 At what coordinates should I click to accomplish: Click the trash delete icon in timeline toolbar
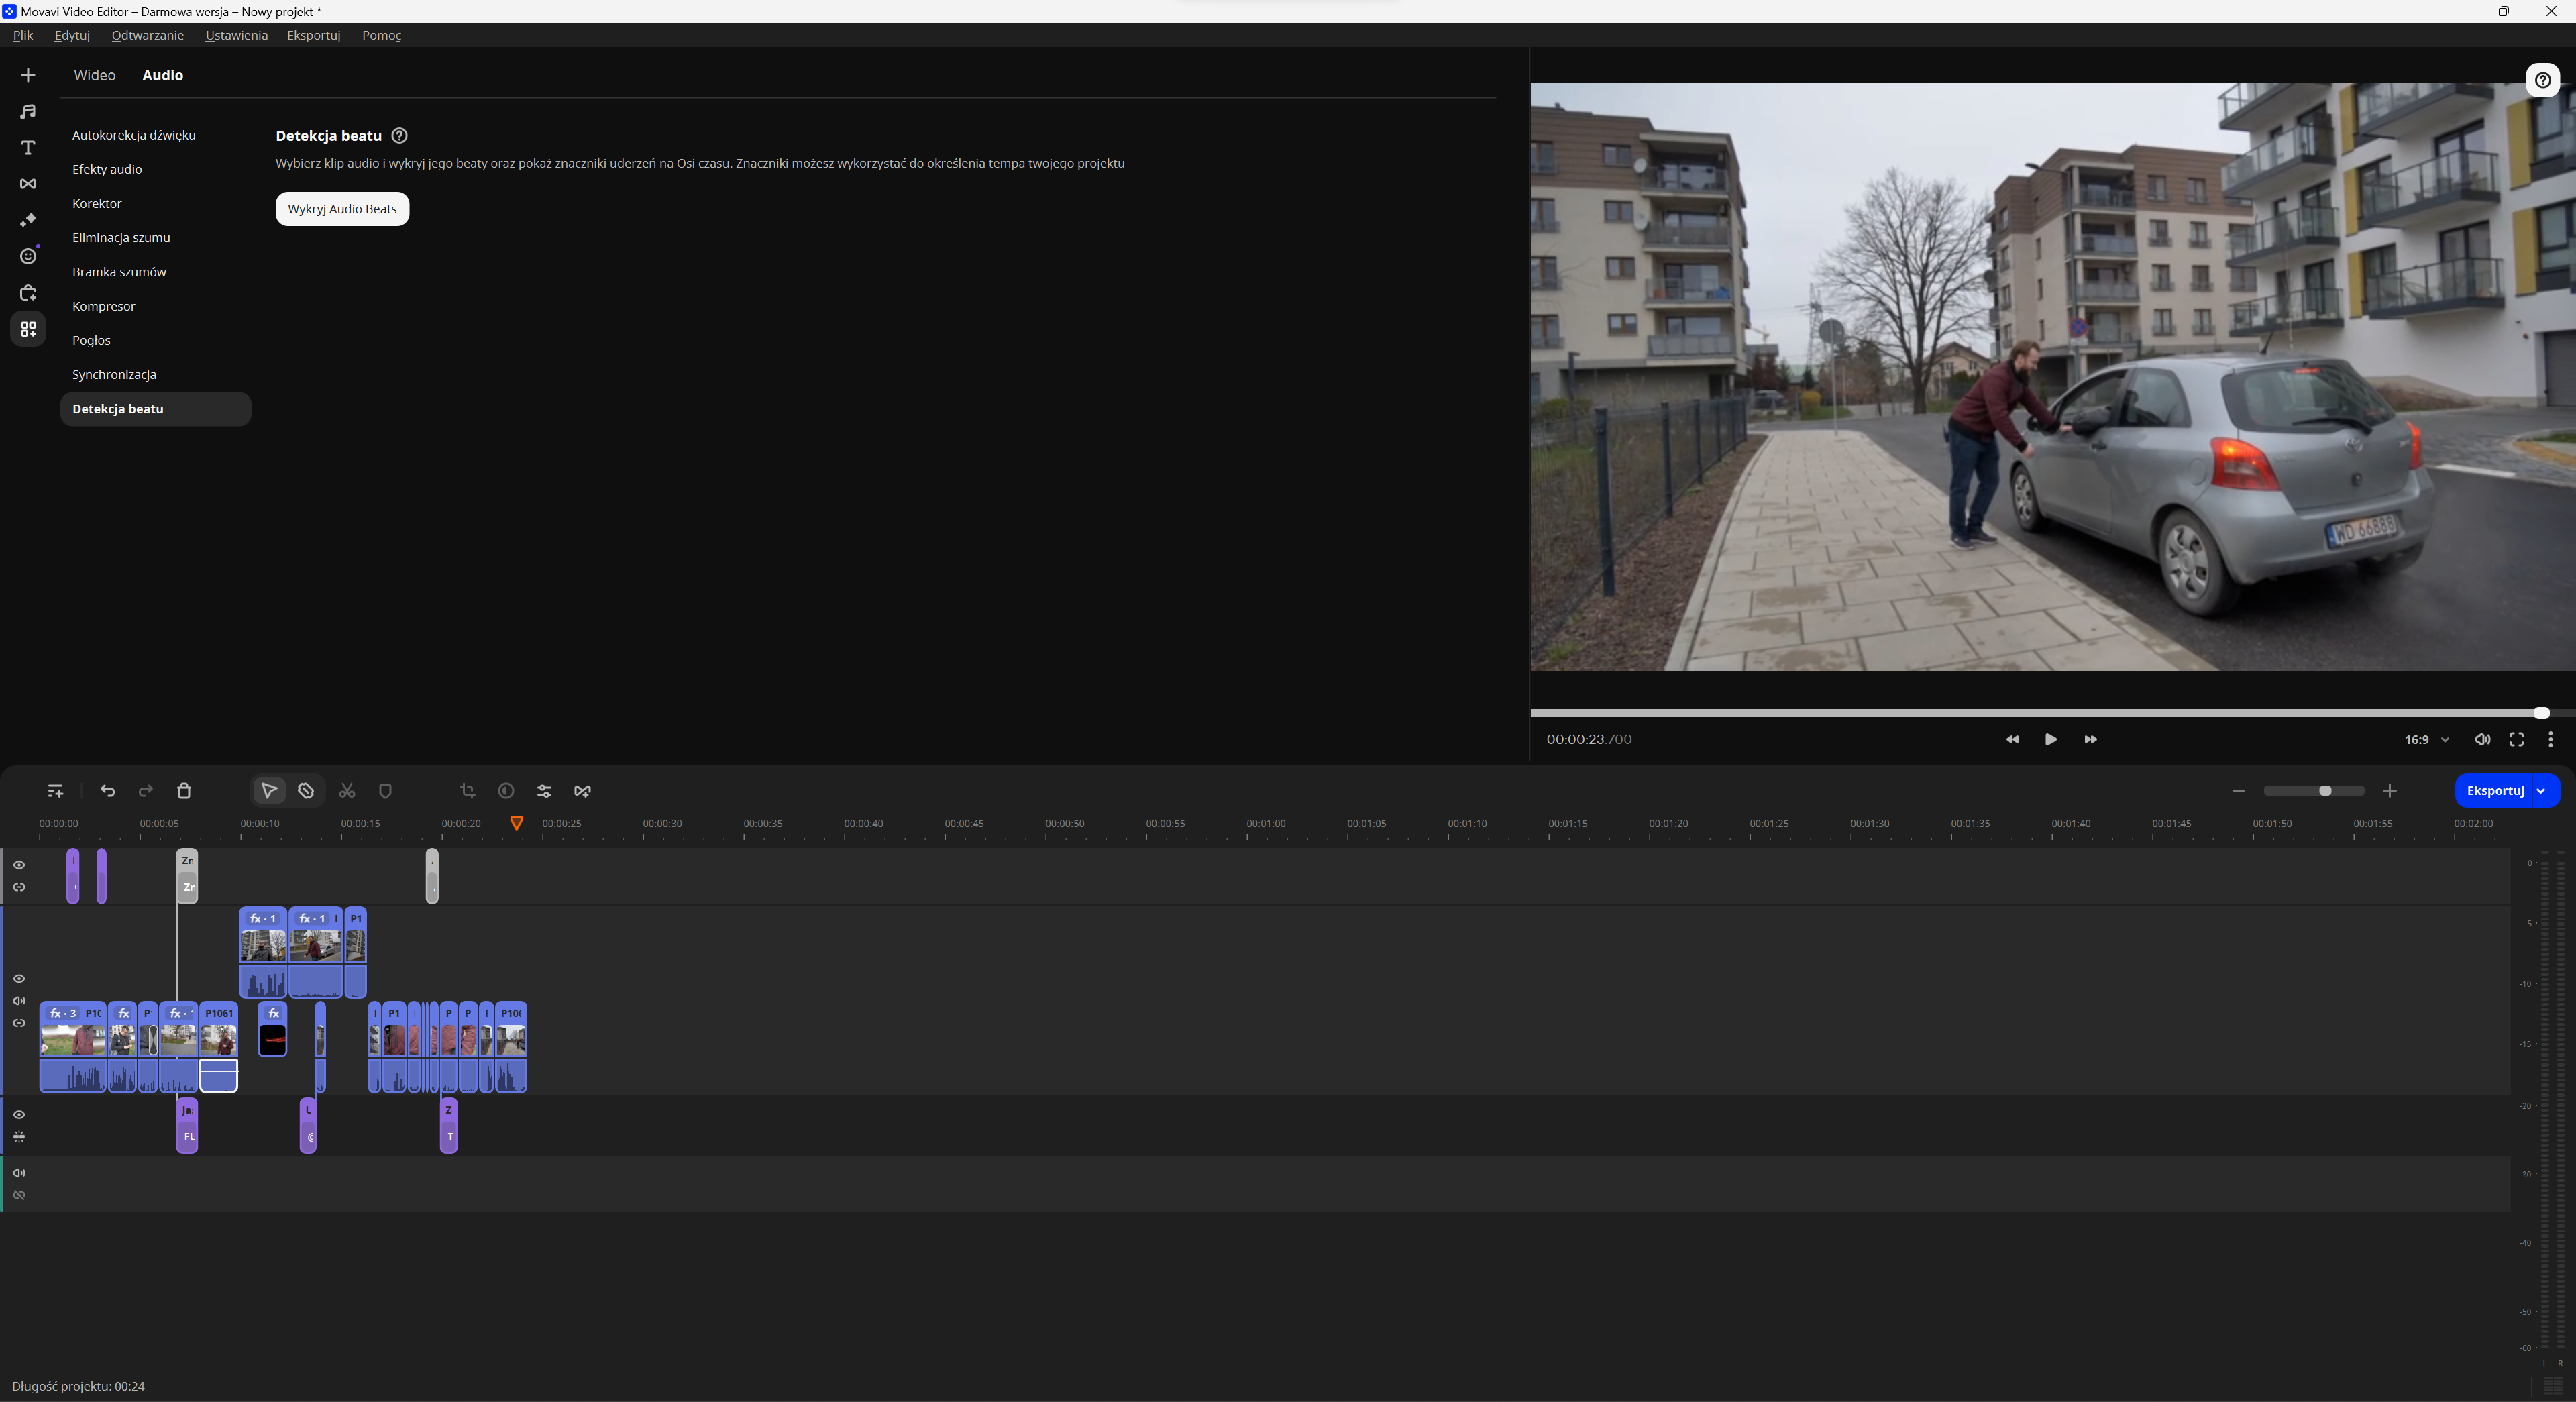tap(184, 791)
